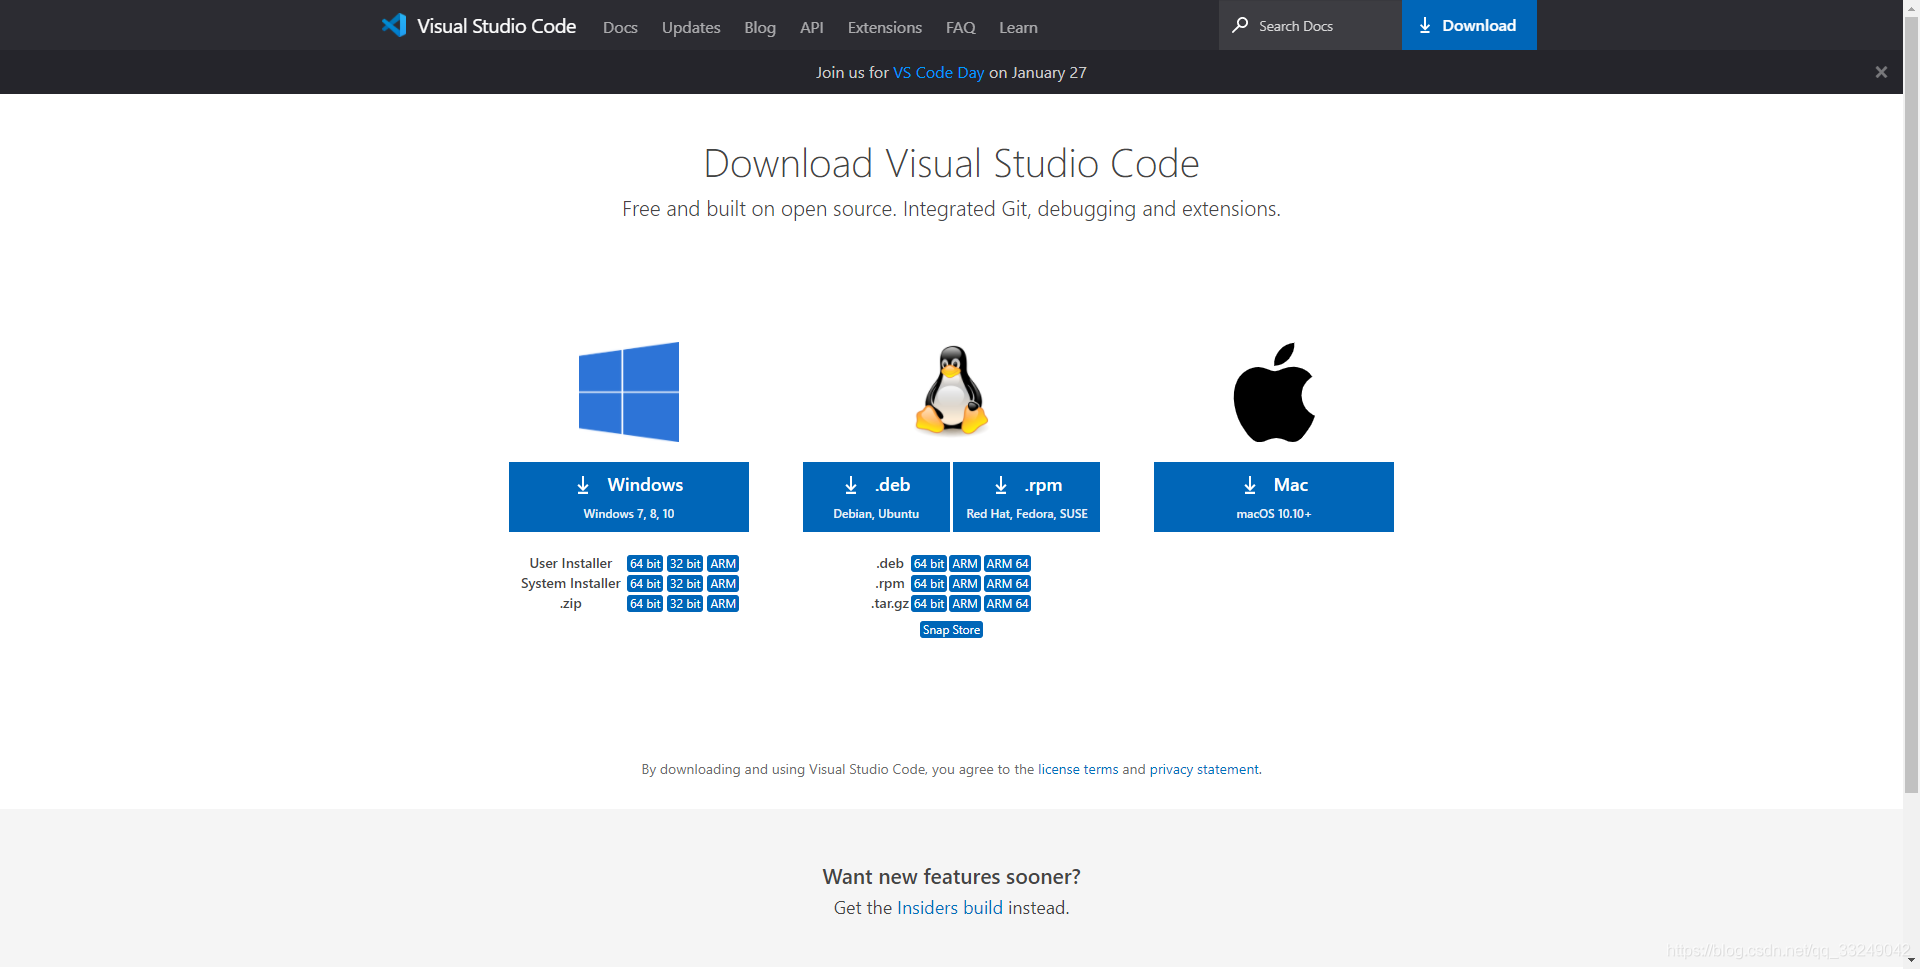Click the Apple logo image
1920x969 pixels.
coord(1274,392)
